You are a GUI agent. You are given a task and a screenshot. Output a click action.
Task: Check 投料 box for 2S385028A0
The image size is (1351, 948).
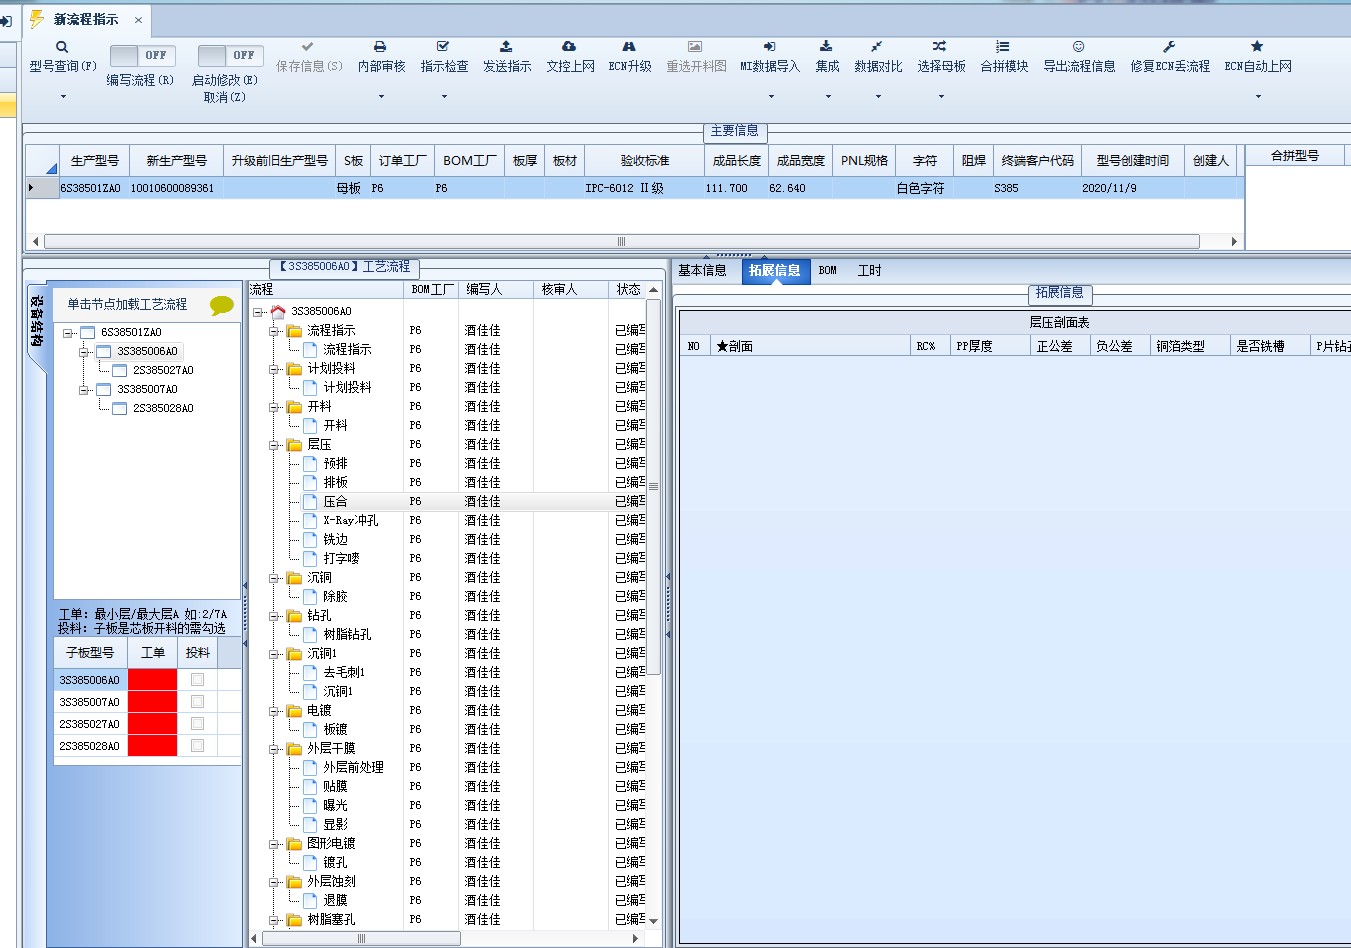[197, 746]
